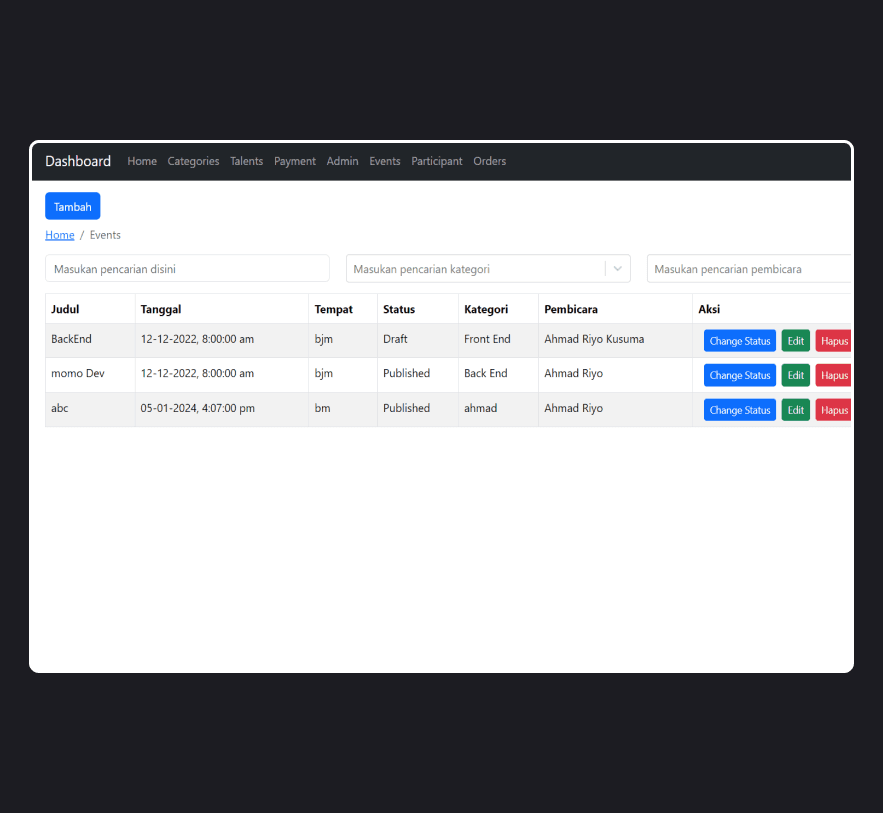Image resolution: width=883 pixels, height=813 pixels.
Task: Open Categories in the navbar
Action: [x=193, y=161]
